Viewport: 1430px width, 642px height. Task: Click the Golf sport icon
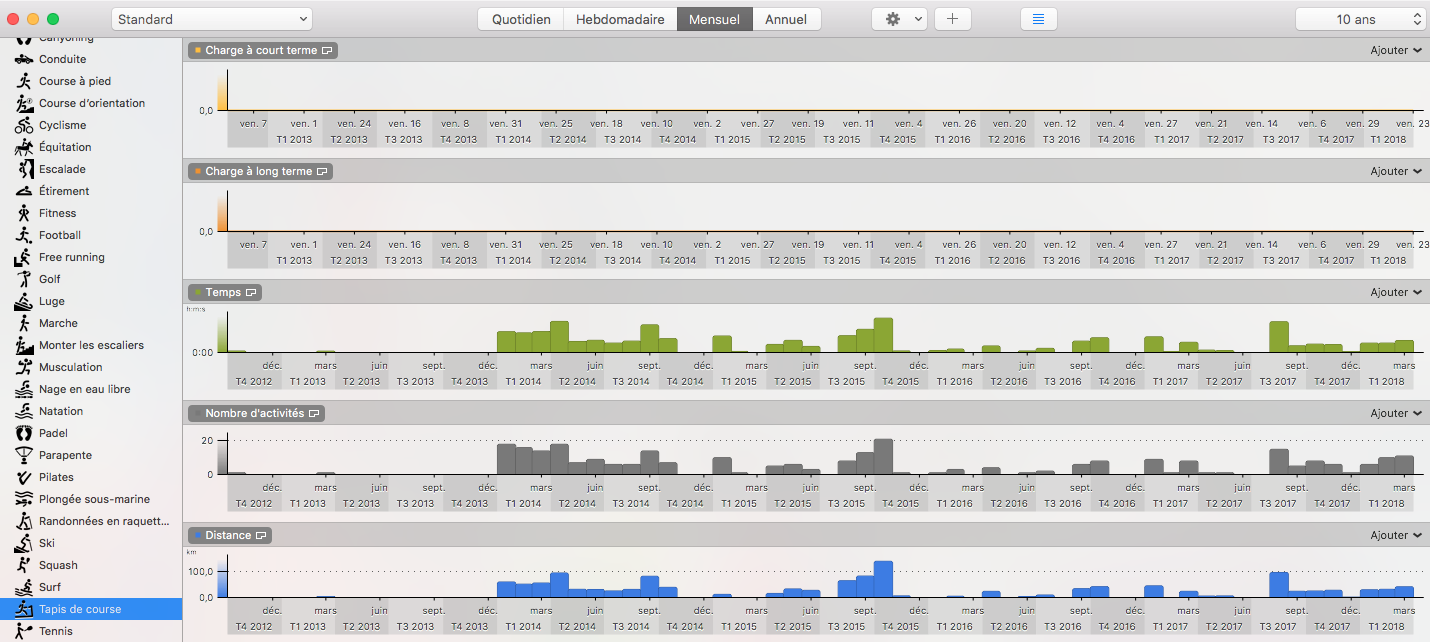(24, 279)
